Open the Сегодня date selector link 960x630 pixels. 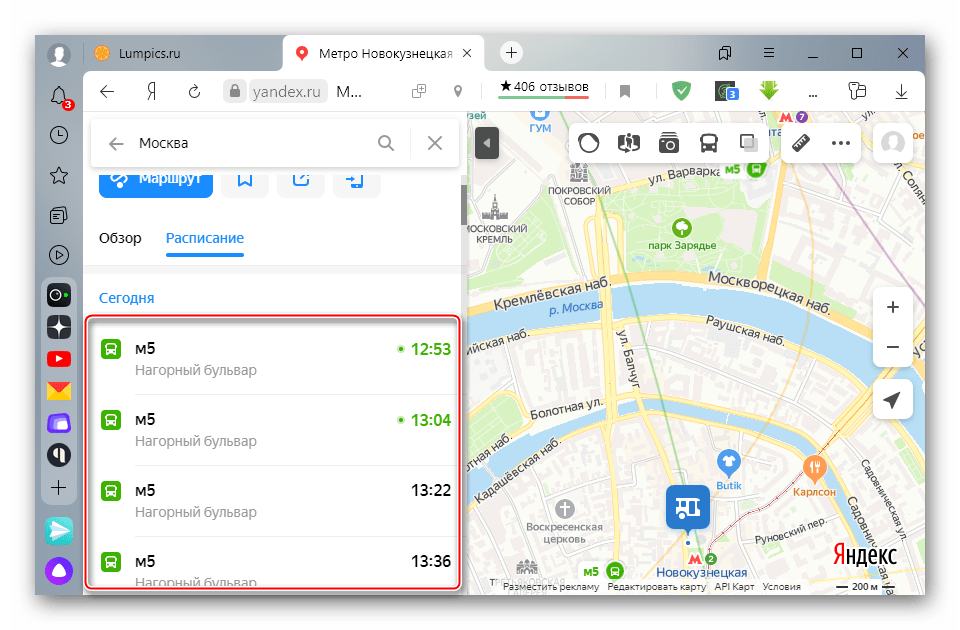coord(126,298)
